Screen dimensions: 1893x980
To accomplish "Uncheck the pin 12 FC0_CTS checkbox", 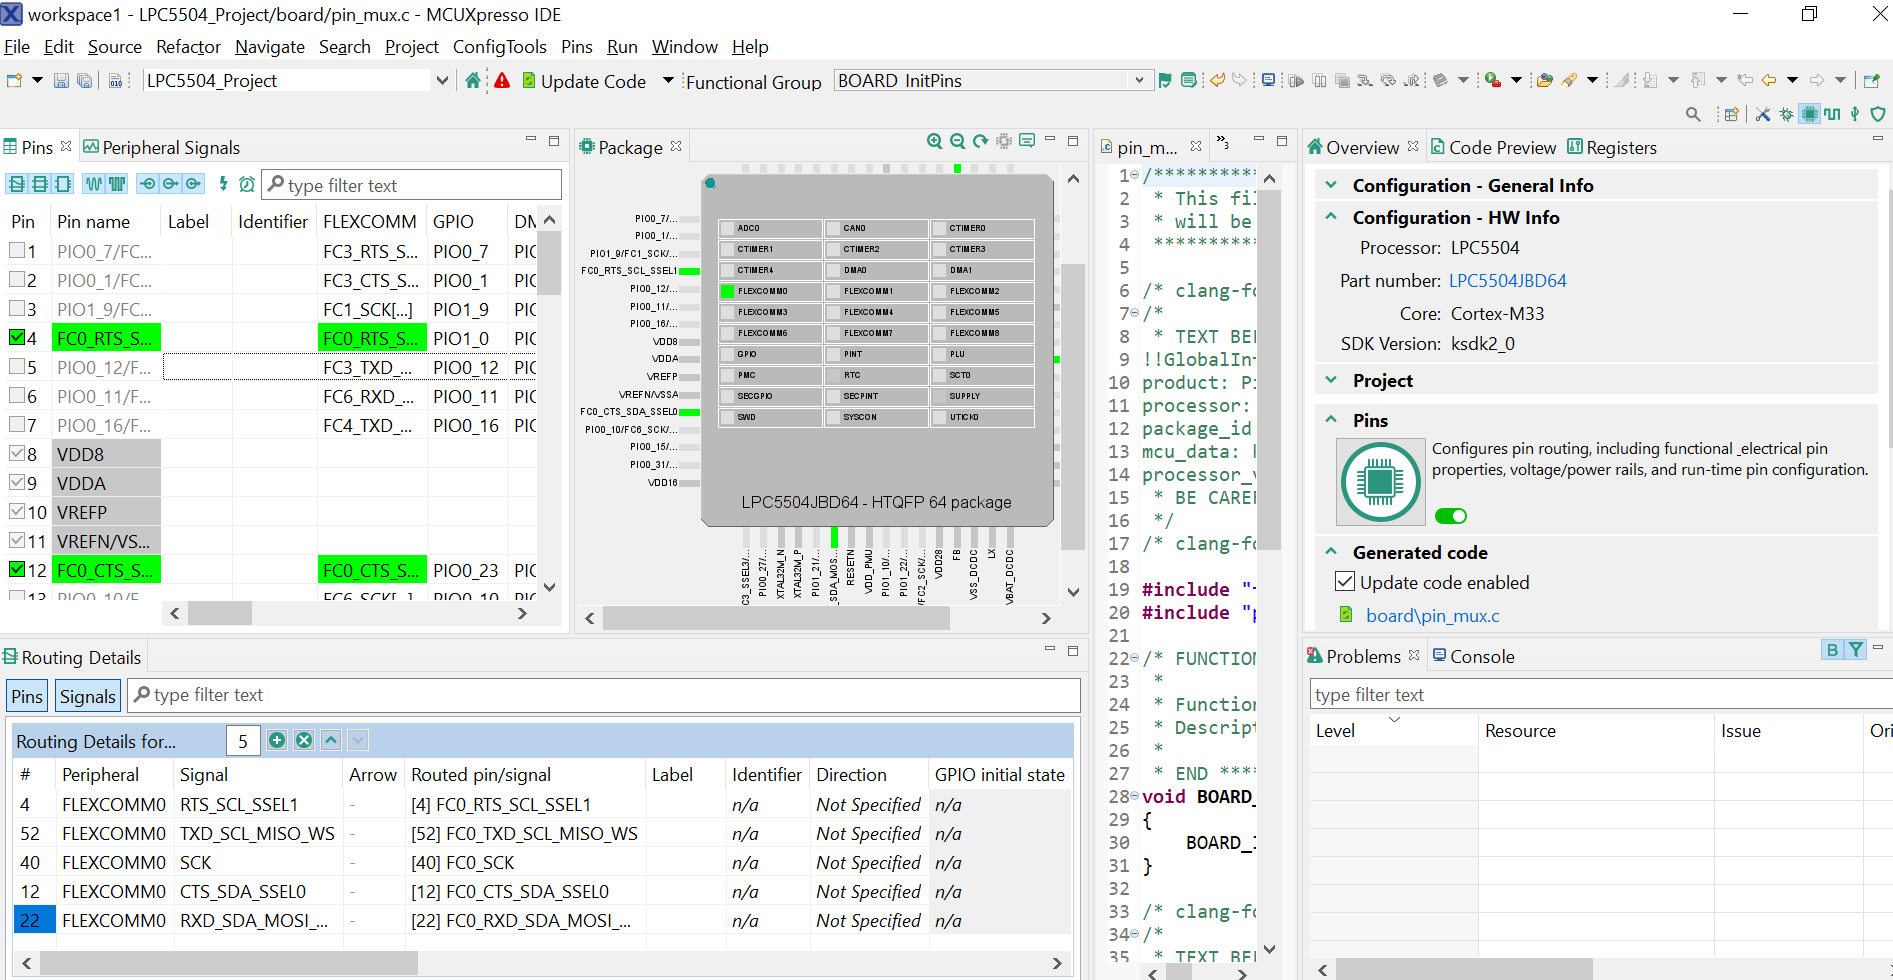I will (x=17, y=570).
